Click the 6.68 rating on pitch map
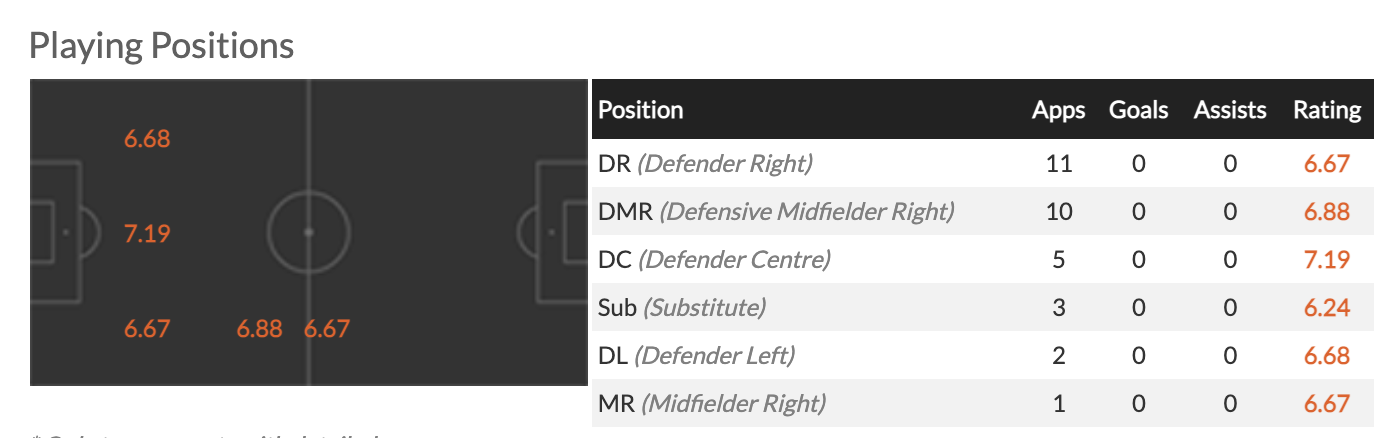This screenshot has height=438, width=1378. click(147, 139)
